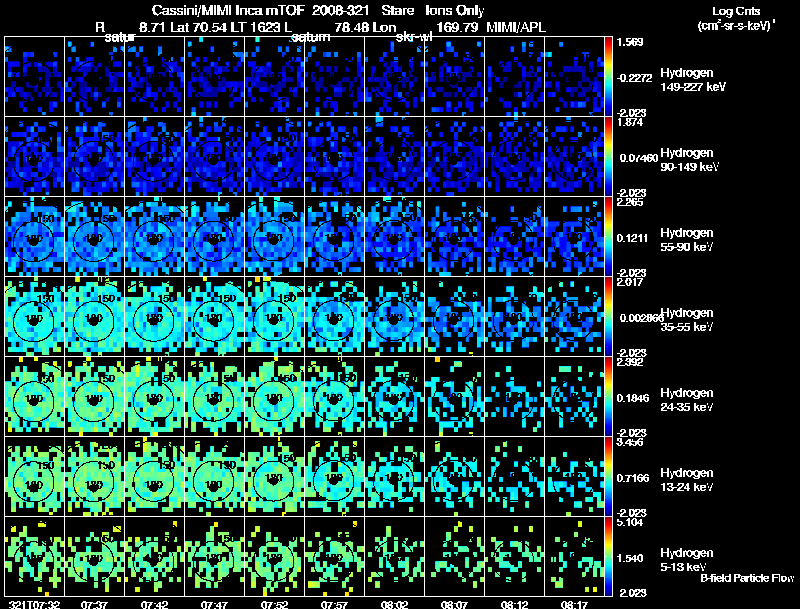
Task: Click the '3.456' color scale maximum
Action: [x=630, y=442]
